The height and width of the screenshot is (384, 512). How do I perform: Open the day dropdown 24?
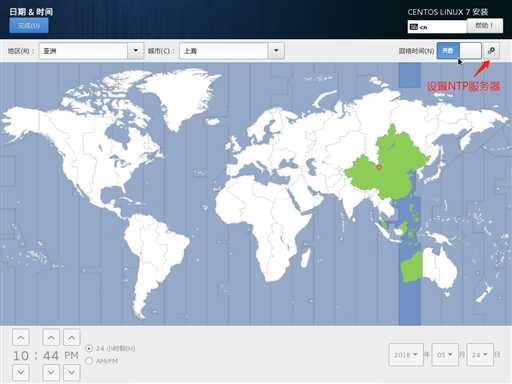(x=480, y=355)
